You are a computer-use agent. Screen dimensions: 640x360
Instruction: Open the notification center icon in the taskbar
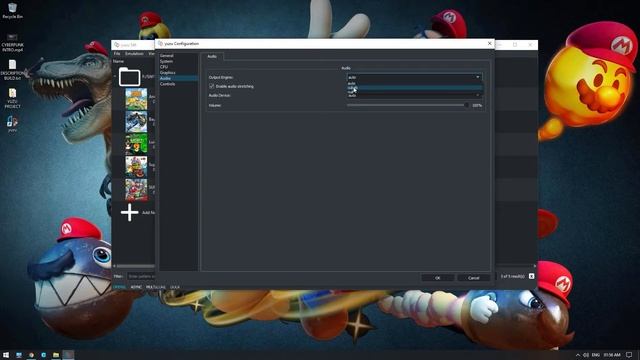(629, 355)
